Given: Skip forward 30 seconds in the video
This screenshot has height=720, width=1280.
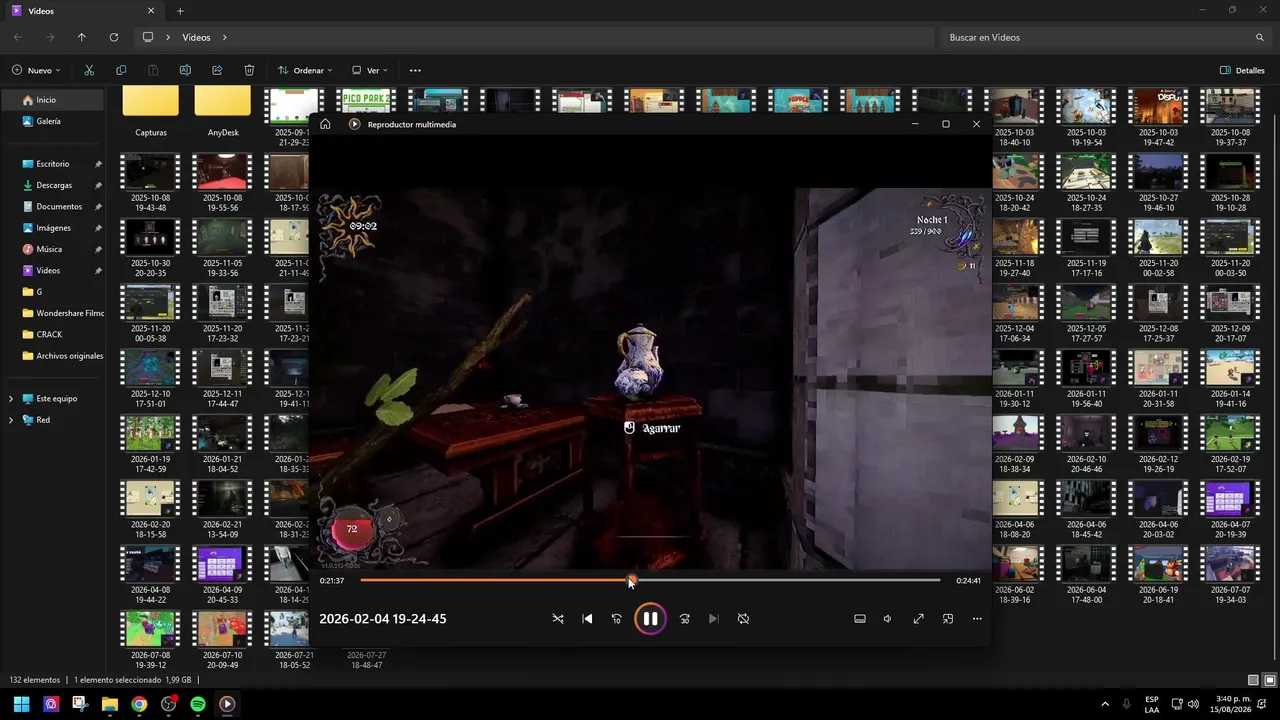Looking at the screenshot, I should click(684, 619).
